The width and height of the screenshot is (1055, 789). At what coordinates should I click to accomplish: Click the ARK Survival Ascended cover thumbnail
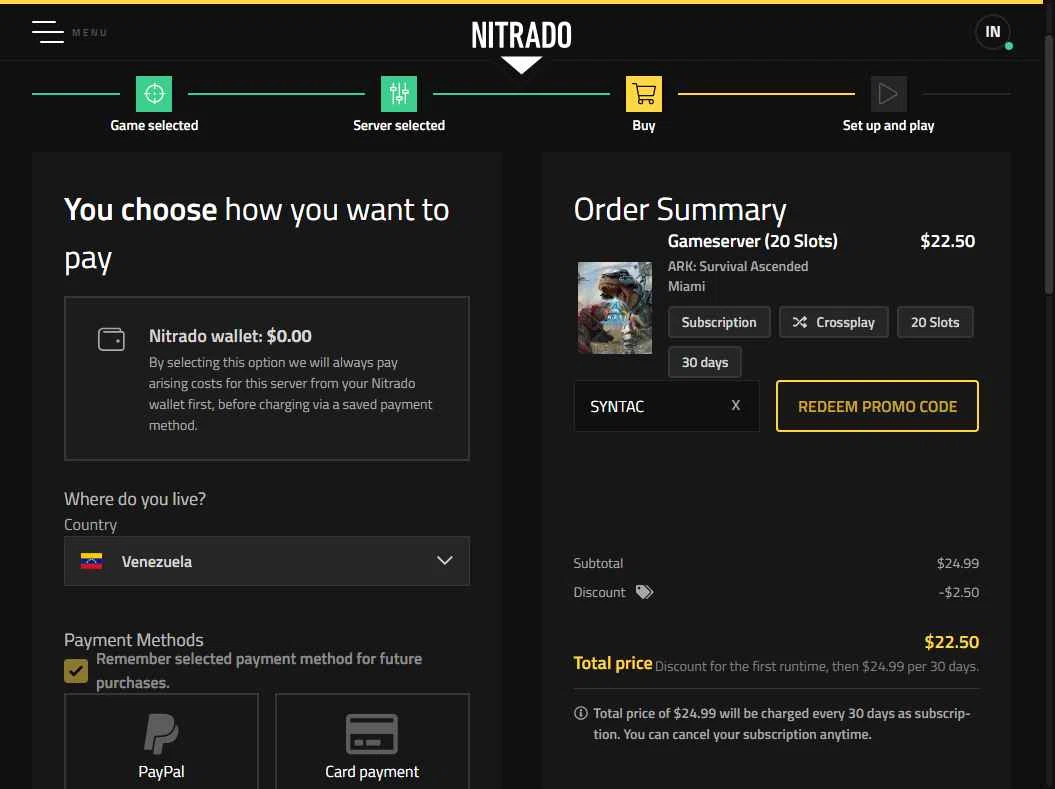(615, 308)
